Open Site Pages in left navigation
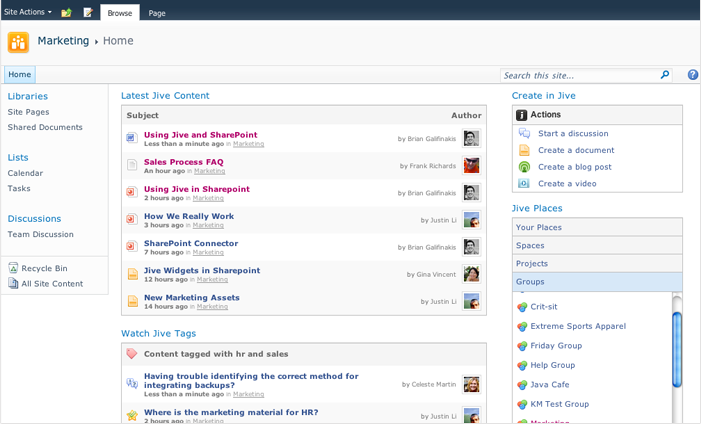Image resolution: width=701 pixels, height=424 pixels. pos(28,112)
